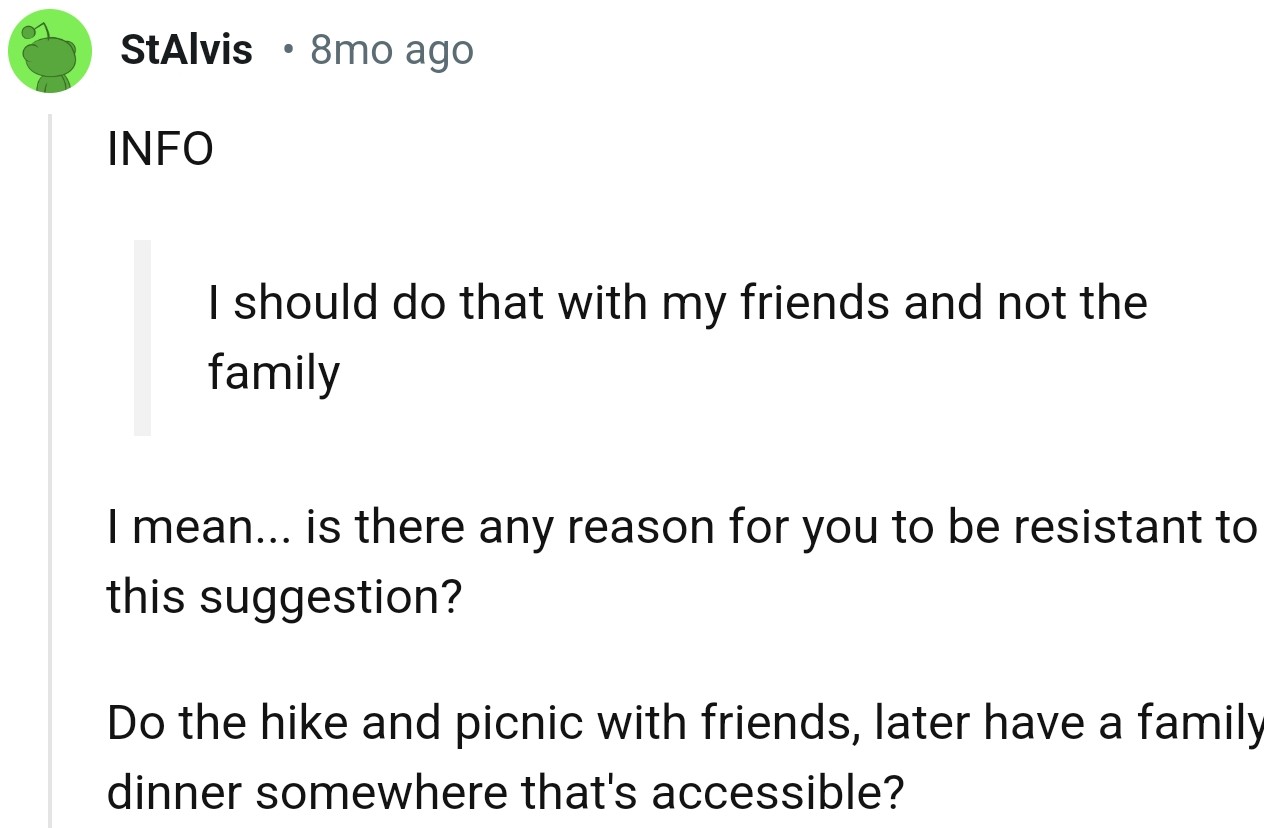Click the quoted line "I should do that"

pyautogui.click(x=330, y=302)
